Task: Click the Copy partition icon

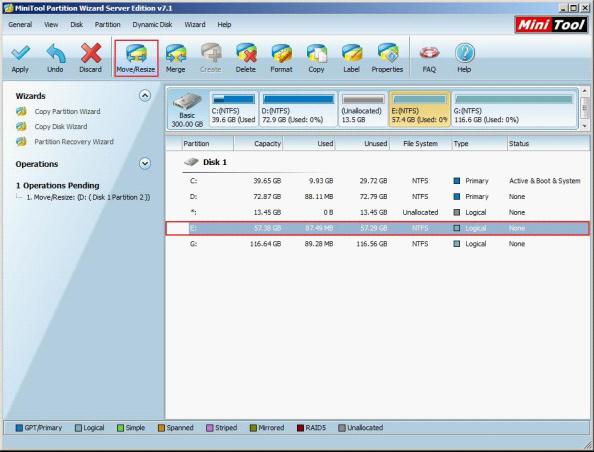Action: tap(317, 53)
